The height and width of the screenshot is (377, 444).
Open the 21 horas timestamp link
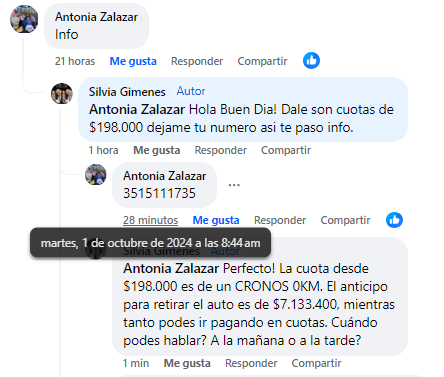[x=75, y=61]
